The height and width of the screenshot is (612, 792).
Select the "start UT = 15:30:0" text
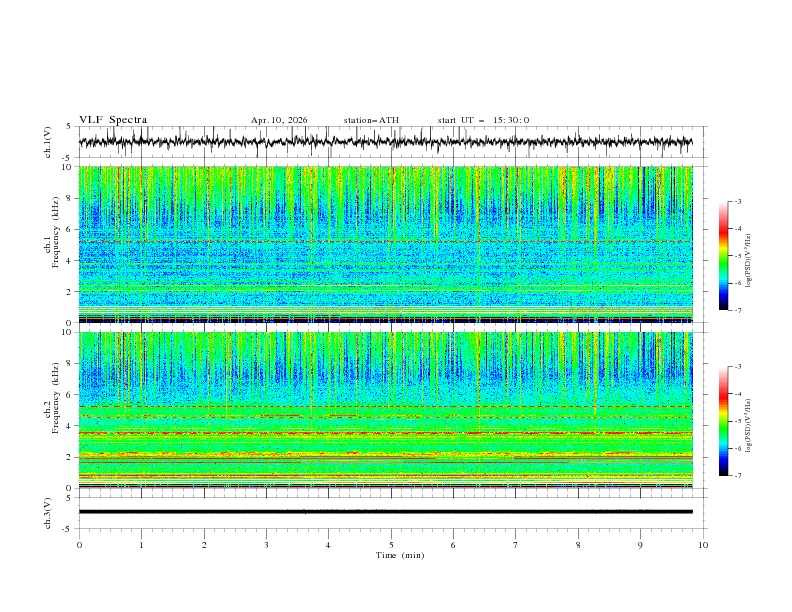coord(483,120)
